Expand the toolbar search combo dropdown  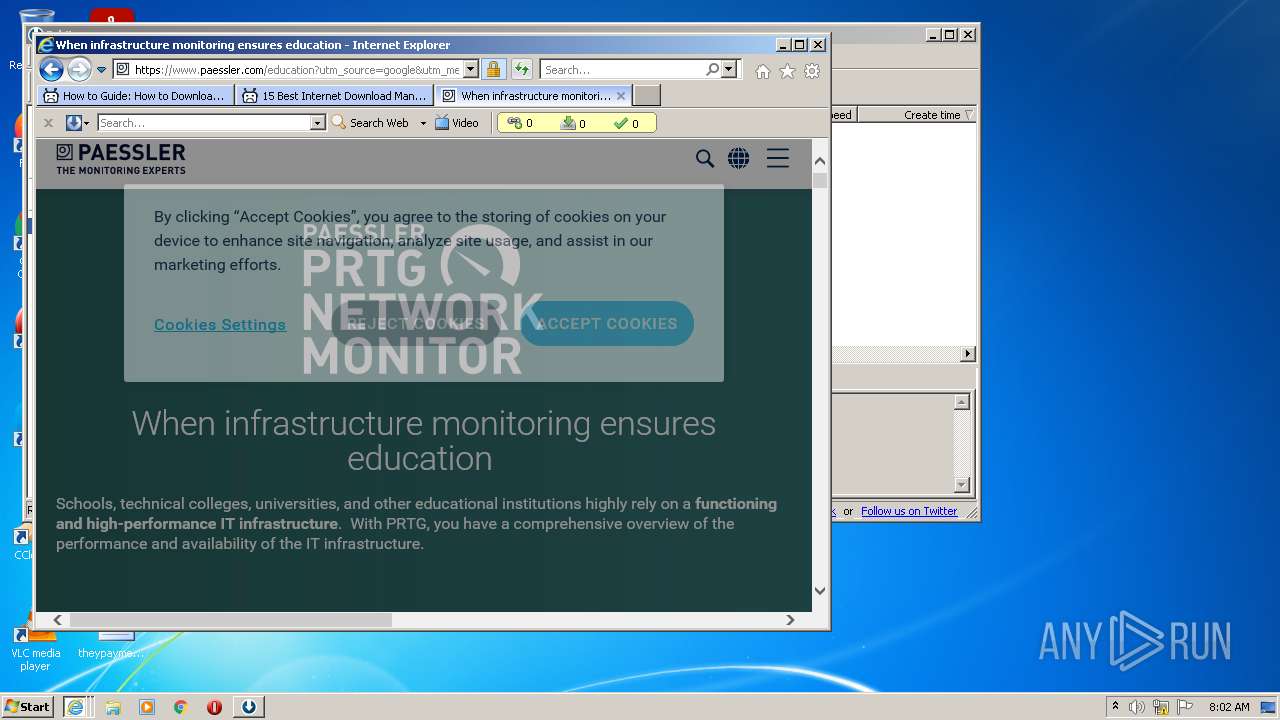pyautogui.click(x=318, y=123)
